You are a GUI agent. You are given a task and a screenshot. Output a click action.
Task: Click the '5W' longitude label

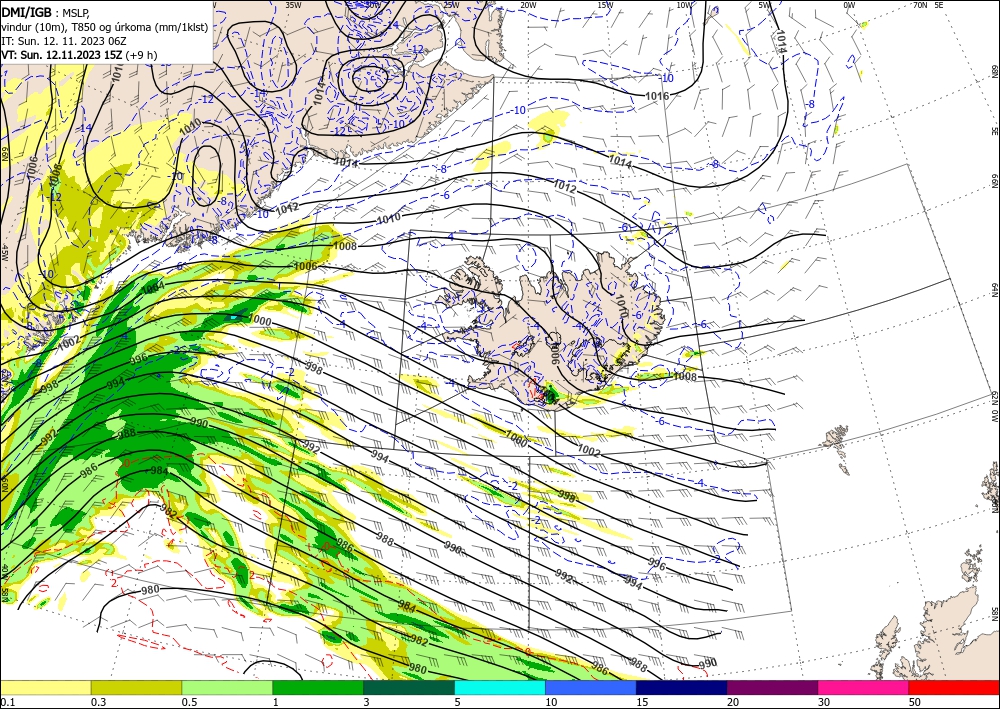(x=764, y=5)
